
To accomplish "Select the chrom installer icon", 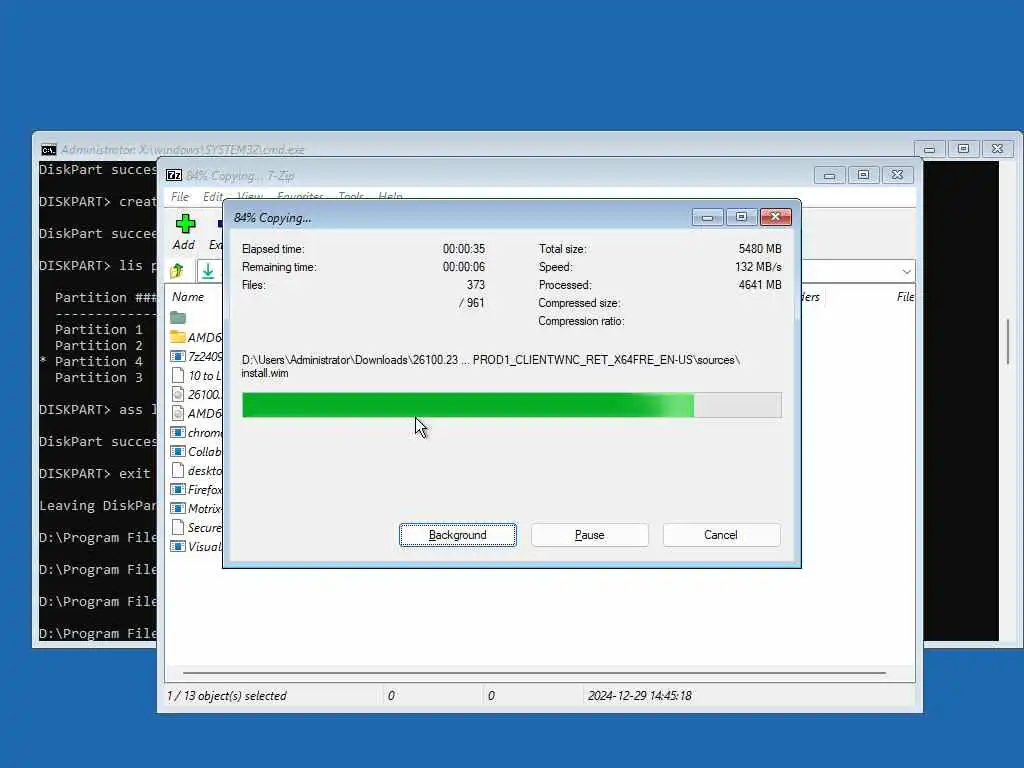I will tap(178, 432).
